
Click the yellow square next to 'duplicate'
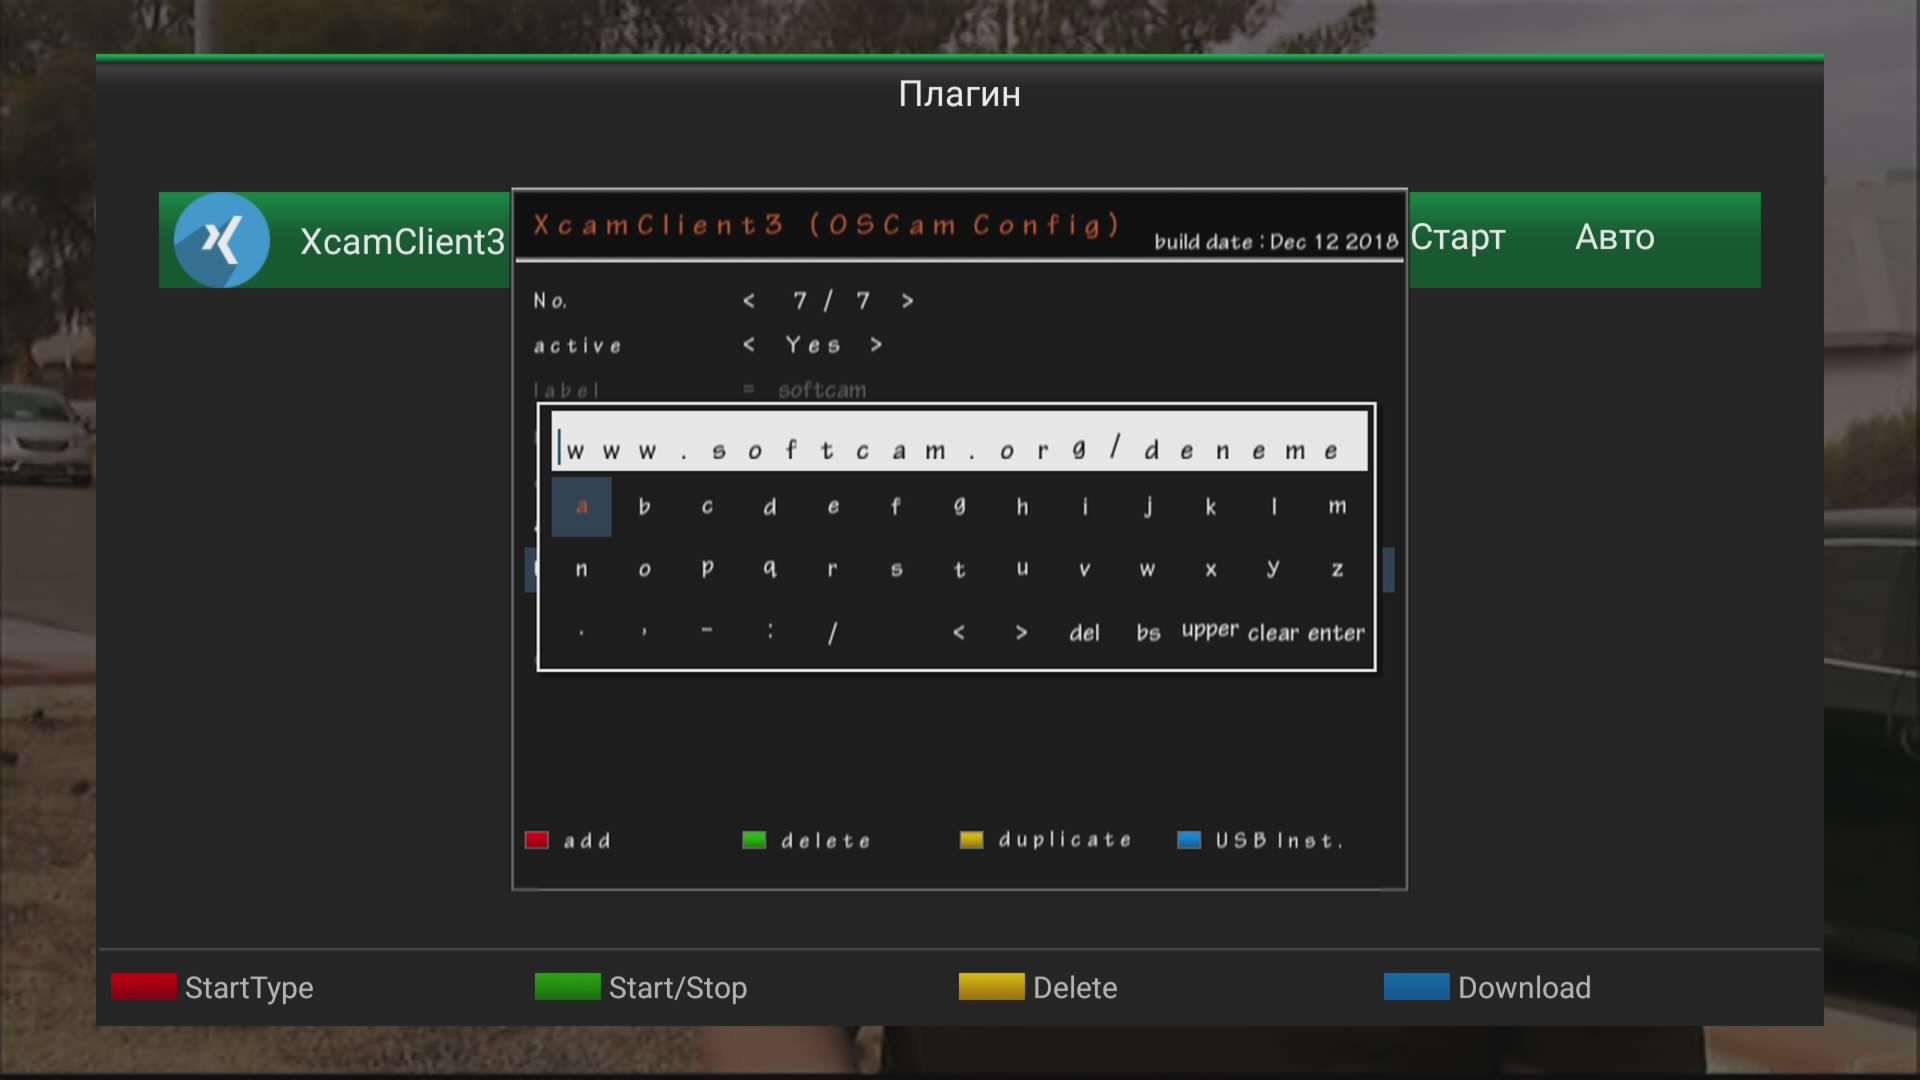coord(972,840)
